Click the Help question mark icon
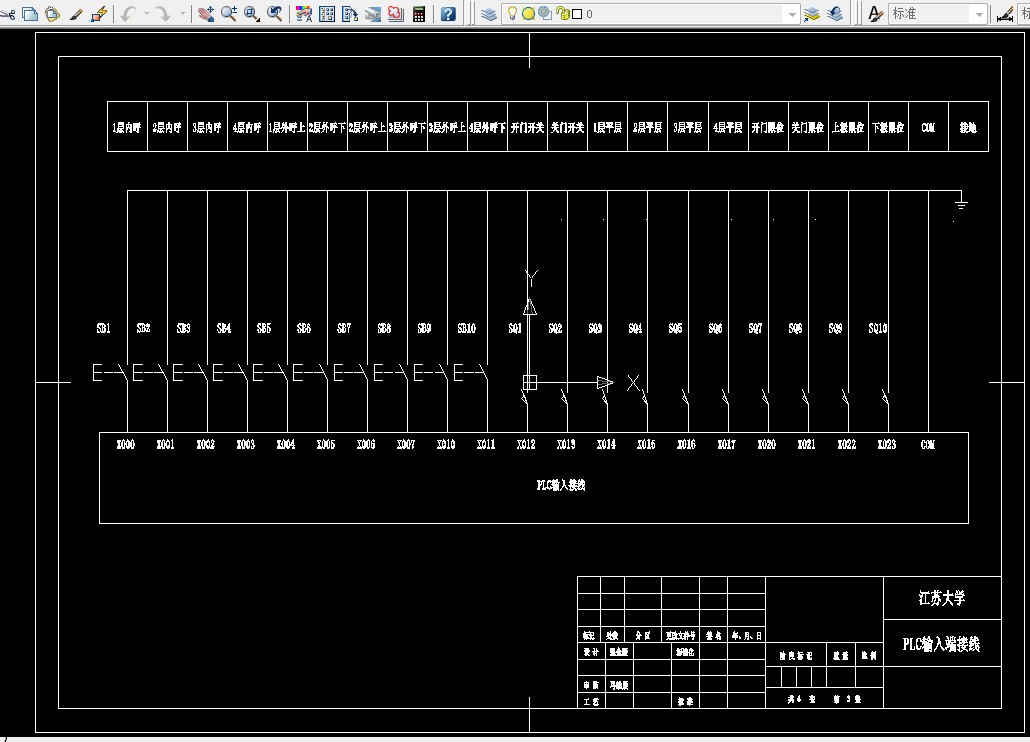Image resolution: width=1030 pixels, height=742 pixels. [x=448, y=13]
